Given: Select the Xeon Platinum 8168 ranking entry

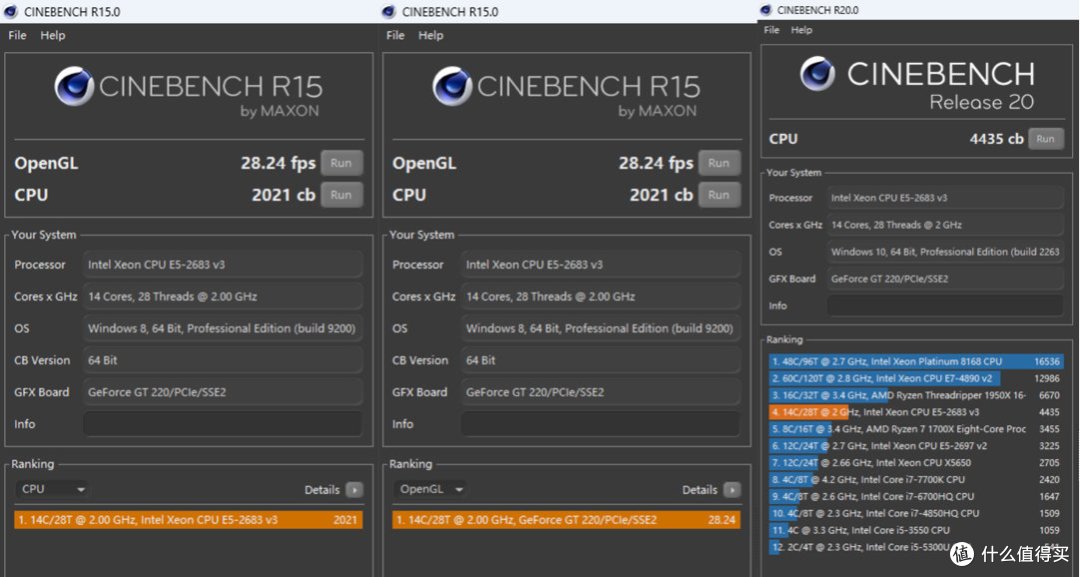Looking at the screenshot, I should [x=915, y=361].
